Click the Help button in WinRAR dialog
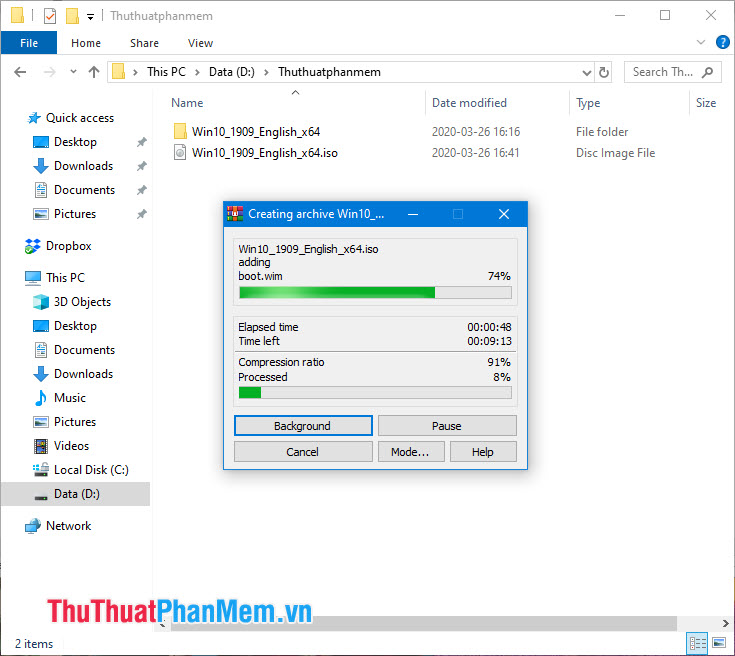The height and width of the screenshot is (656, 735). pos(483,452)
